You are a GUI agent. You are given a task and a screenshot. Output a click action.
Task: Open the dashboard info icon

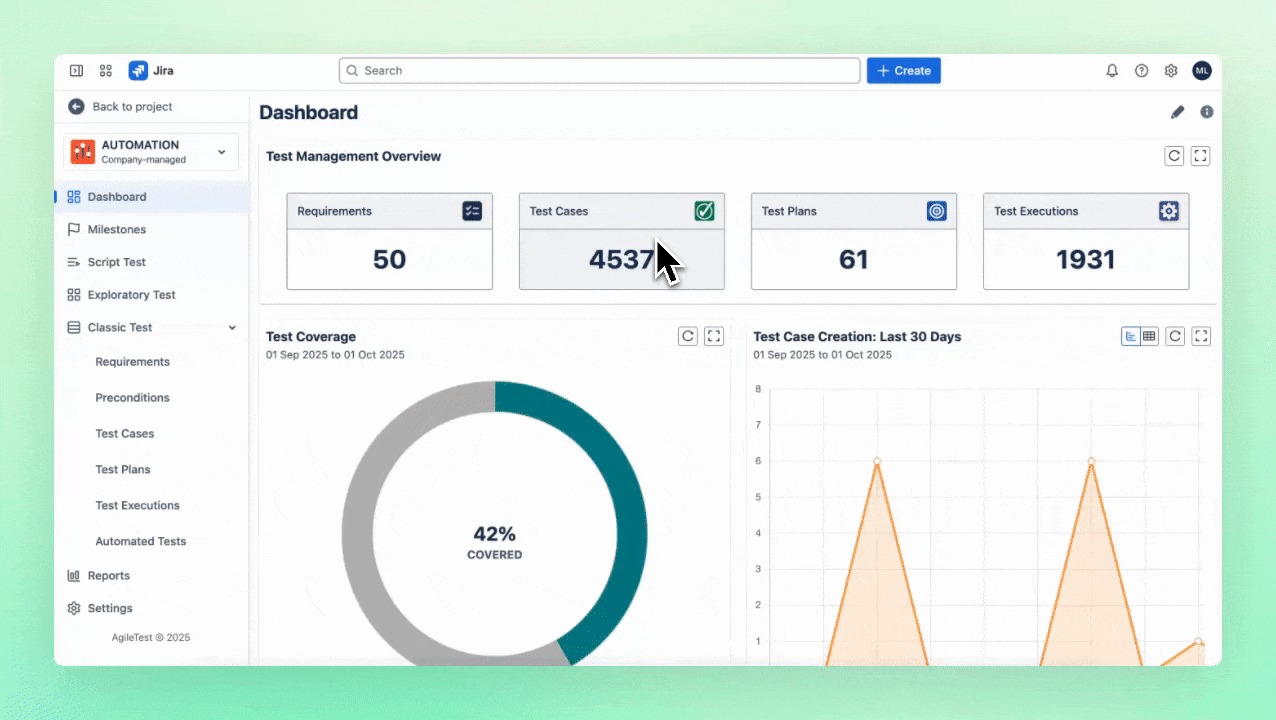(x=1207, y=112)
